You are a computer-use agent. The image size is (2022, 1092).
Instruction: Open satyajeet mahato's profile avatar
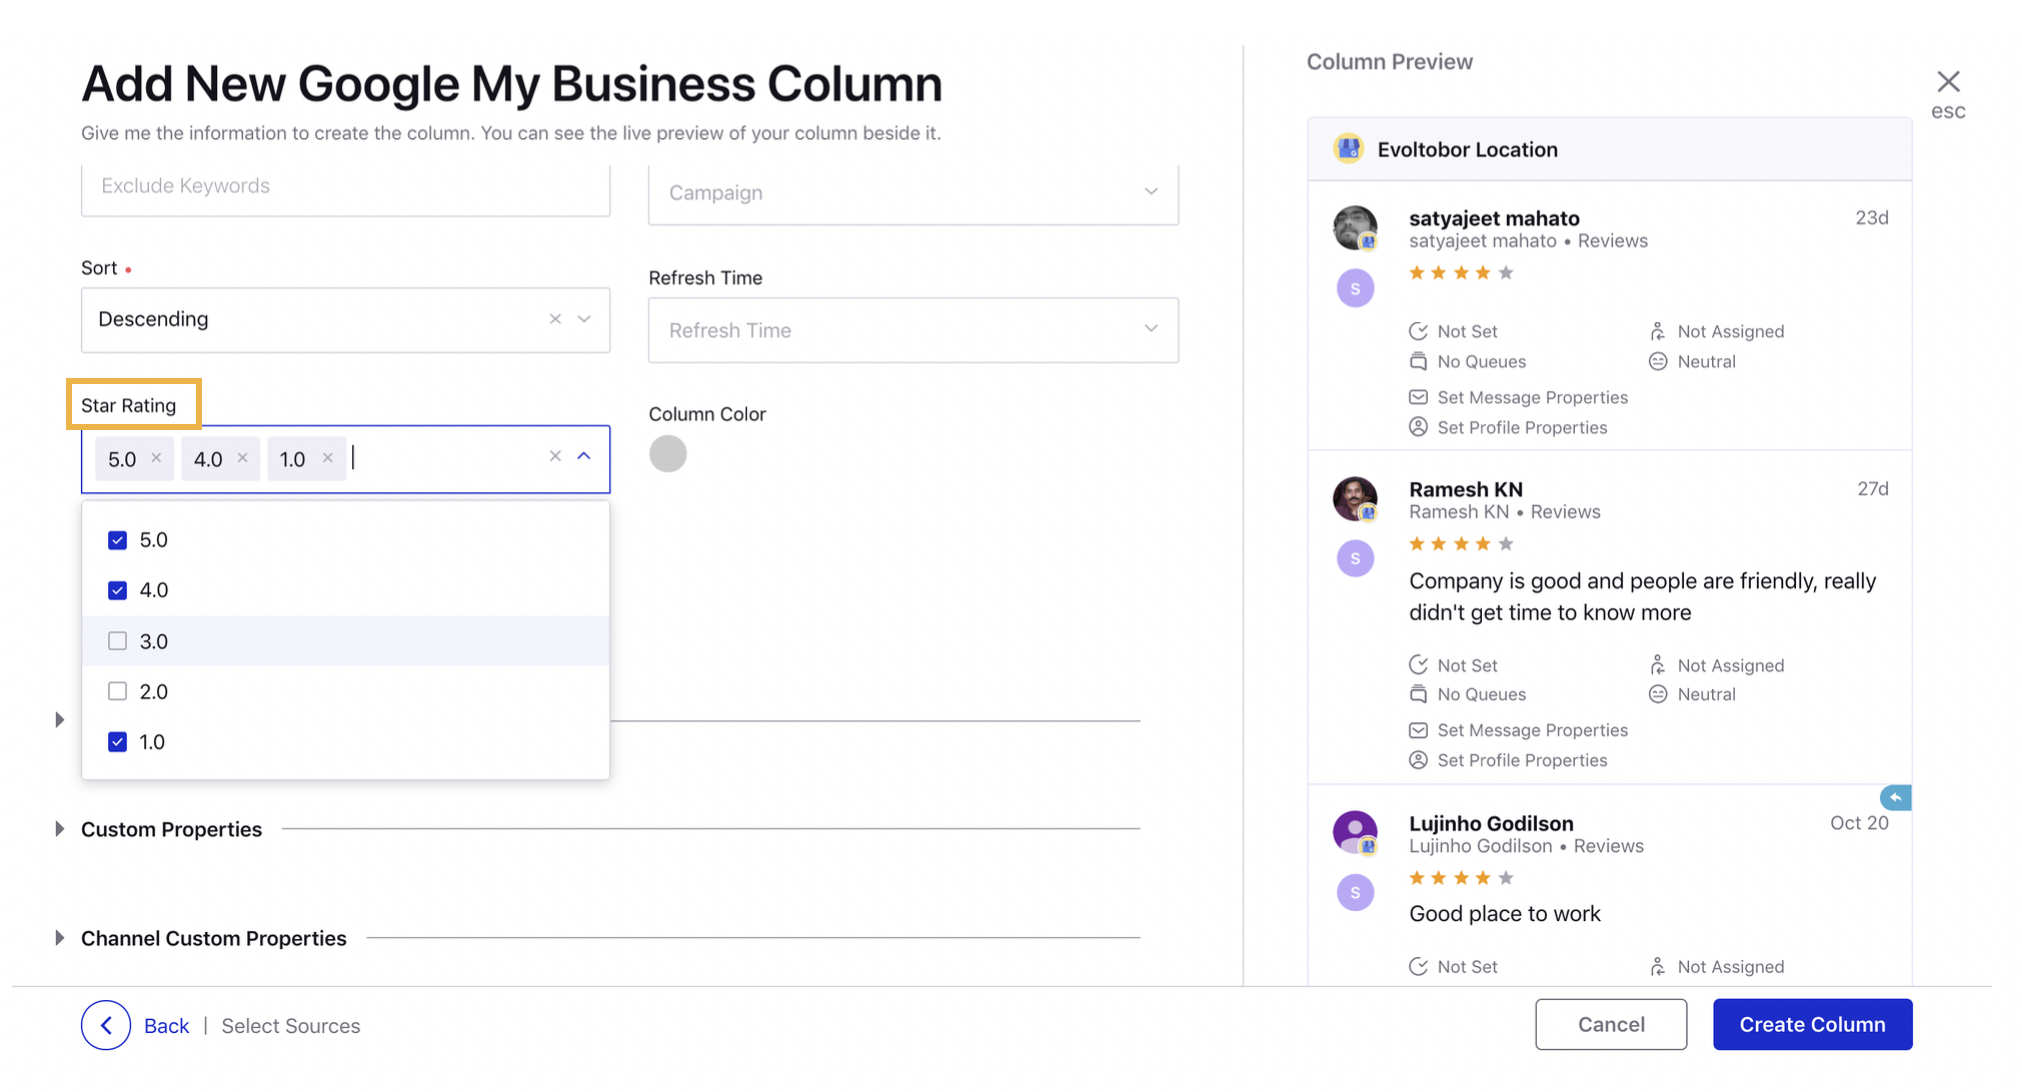pos(1355,228)
